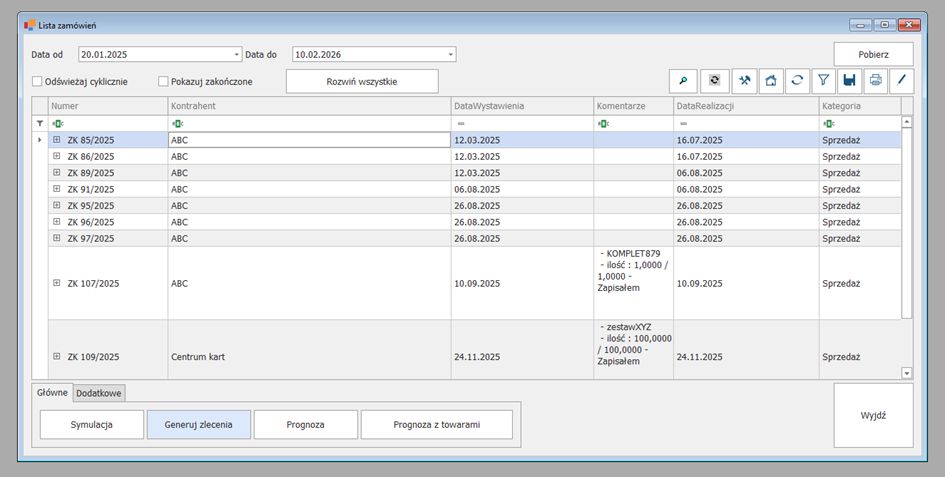945x477 pixels.
Task: Expand order row ZK 91/2025
Action: point(57,189)
